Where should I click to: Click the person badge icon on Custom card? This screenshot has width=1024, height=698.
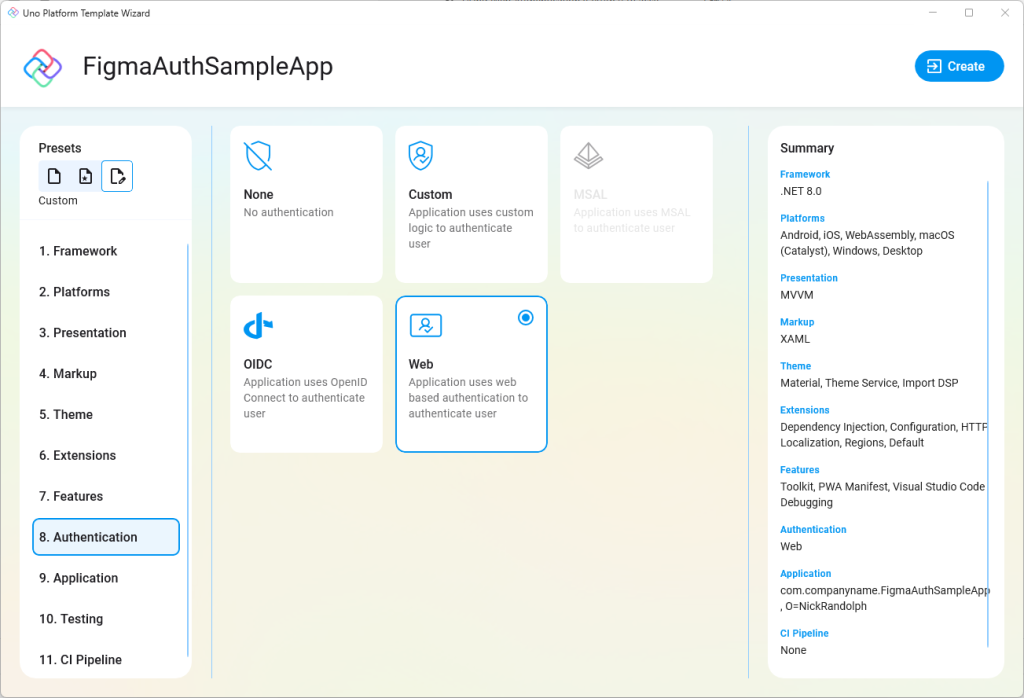[421, 156]
